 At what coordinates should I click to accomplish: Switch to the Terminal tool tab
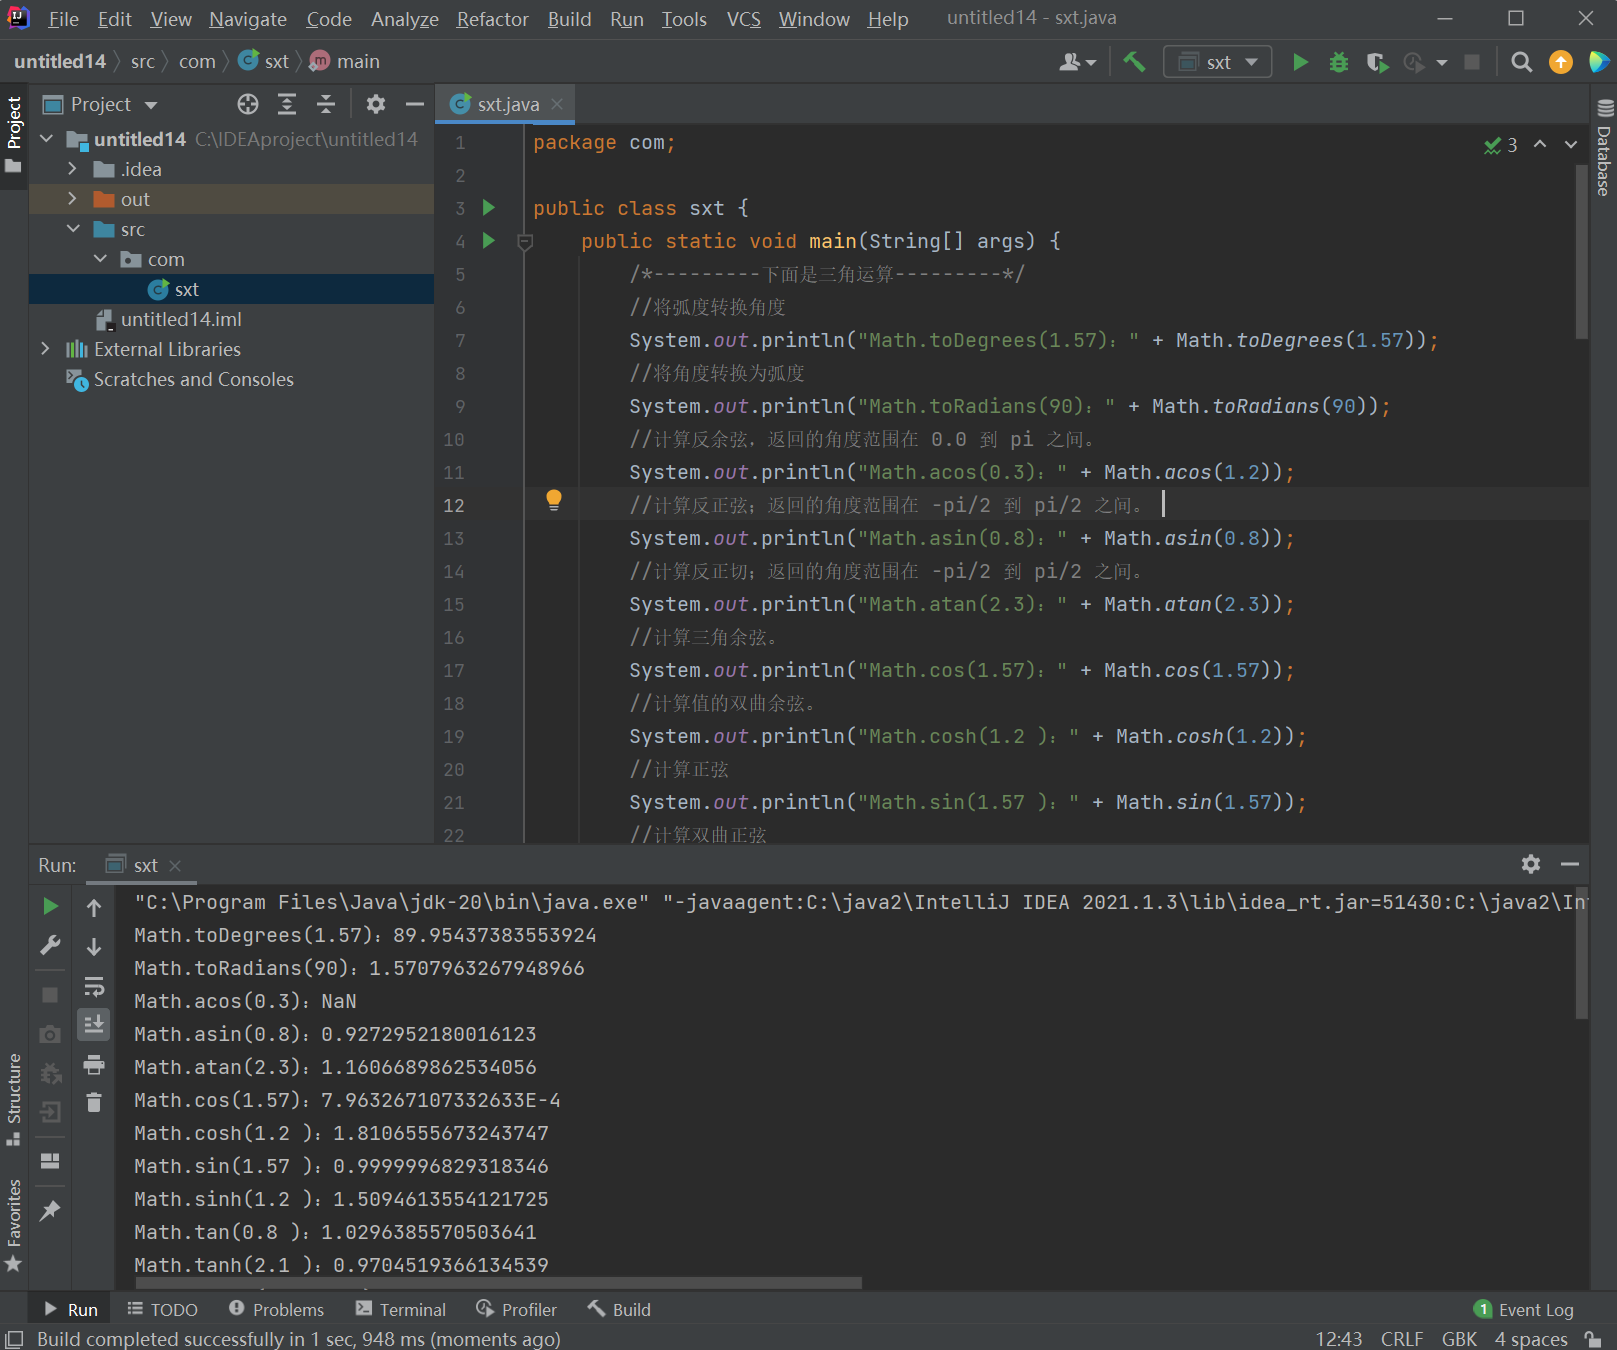[x=401, y=1309]
